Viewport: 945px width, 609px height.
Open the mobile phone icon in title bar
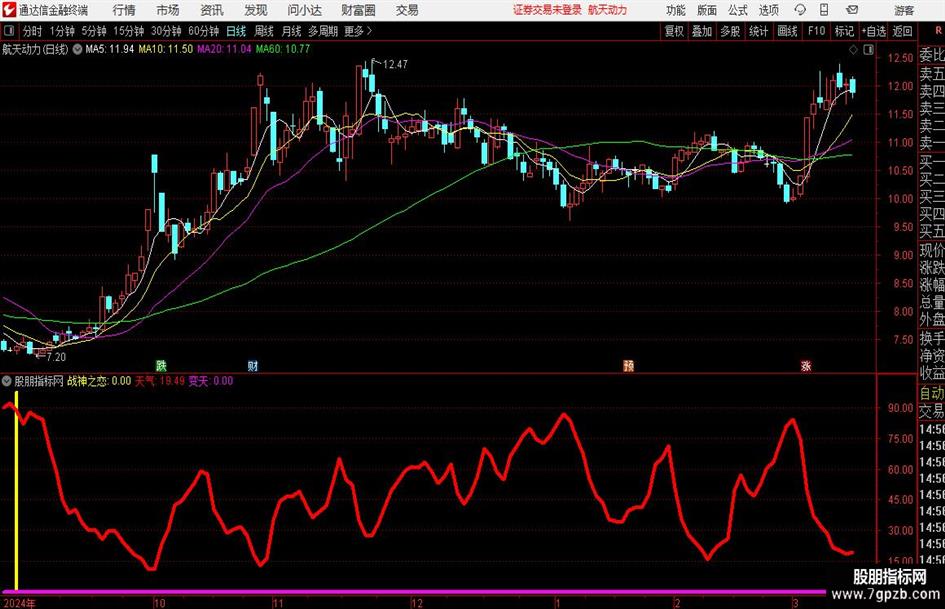point(824,10)
